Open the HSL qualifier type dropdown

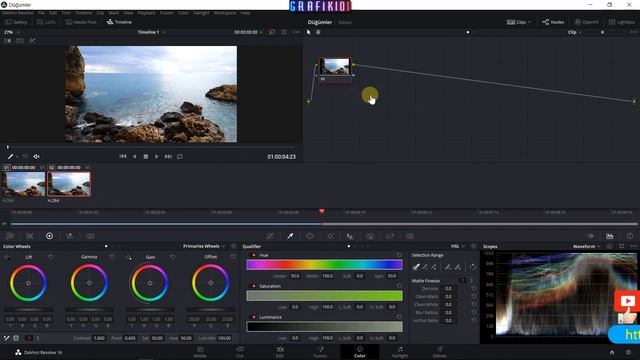tap(458, 246)
